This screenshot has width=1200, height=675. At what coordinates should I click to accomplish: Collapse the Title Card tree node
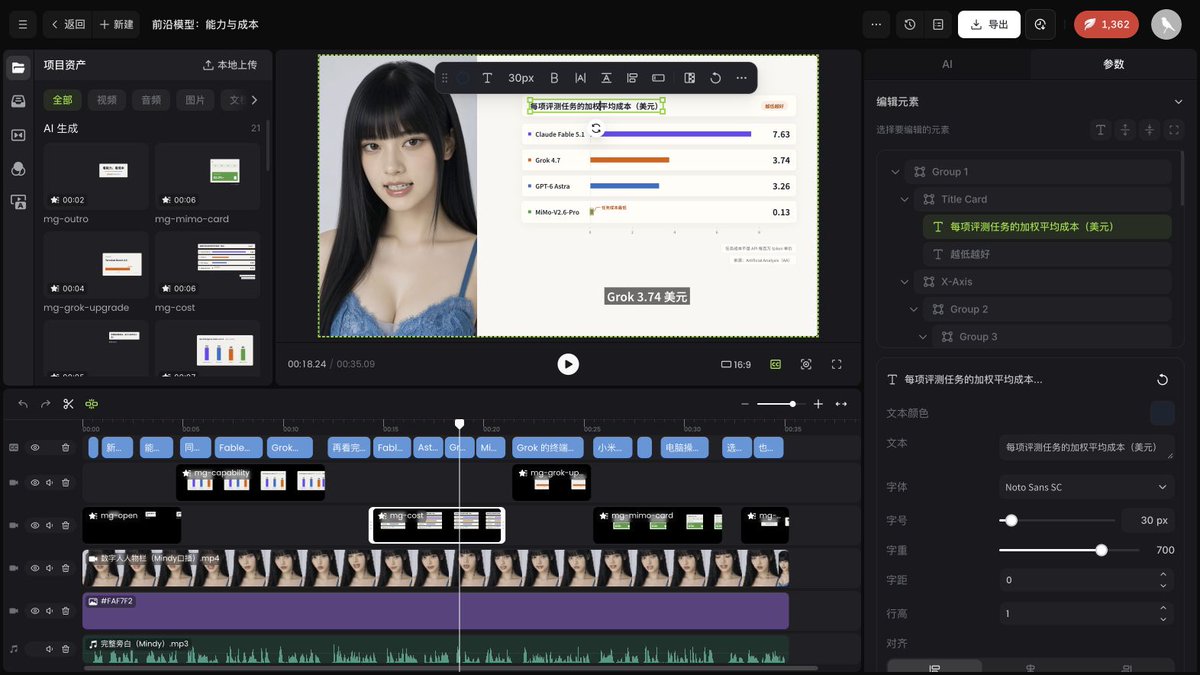coord(905,199)
